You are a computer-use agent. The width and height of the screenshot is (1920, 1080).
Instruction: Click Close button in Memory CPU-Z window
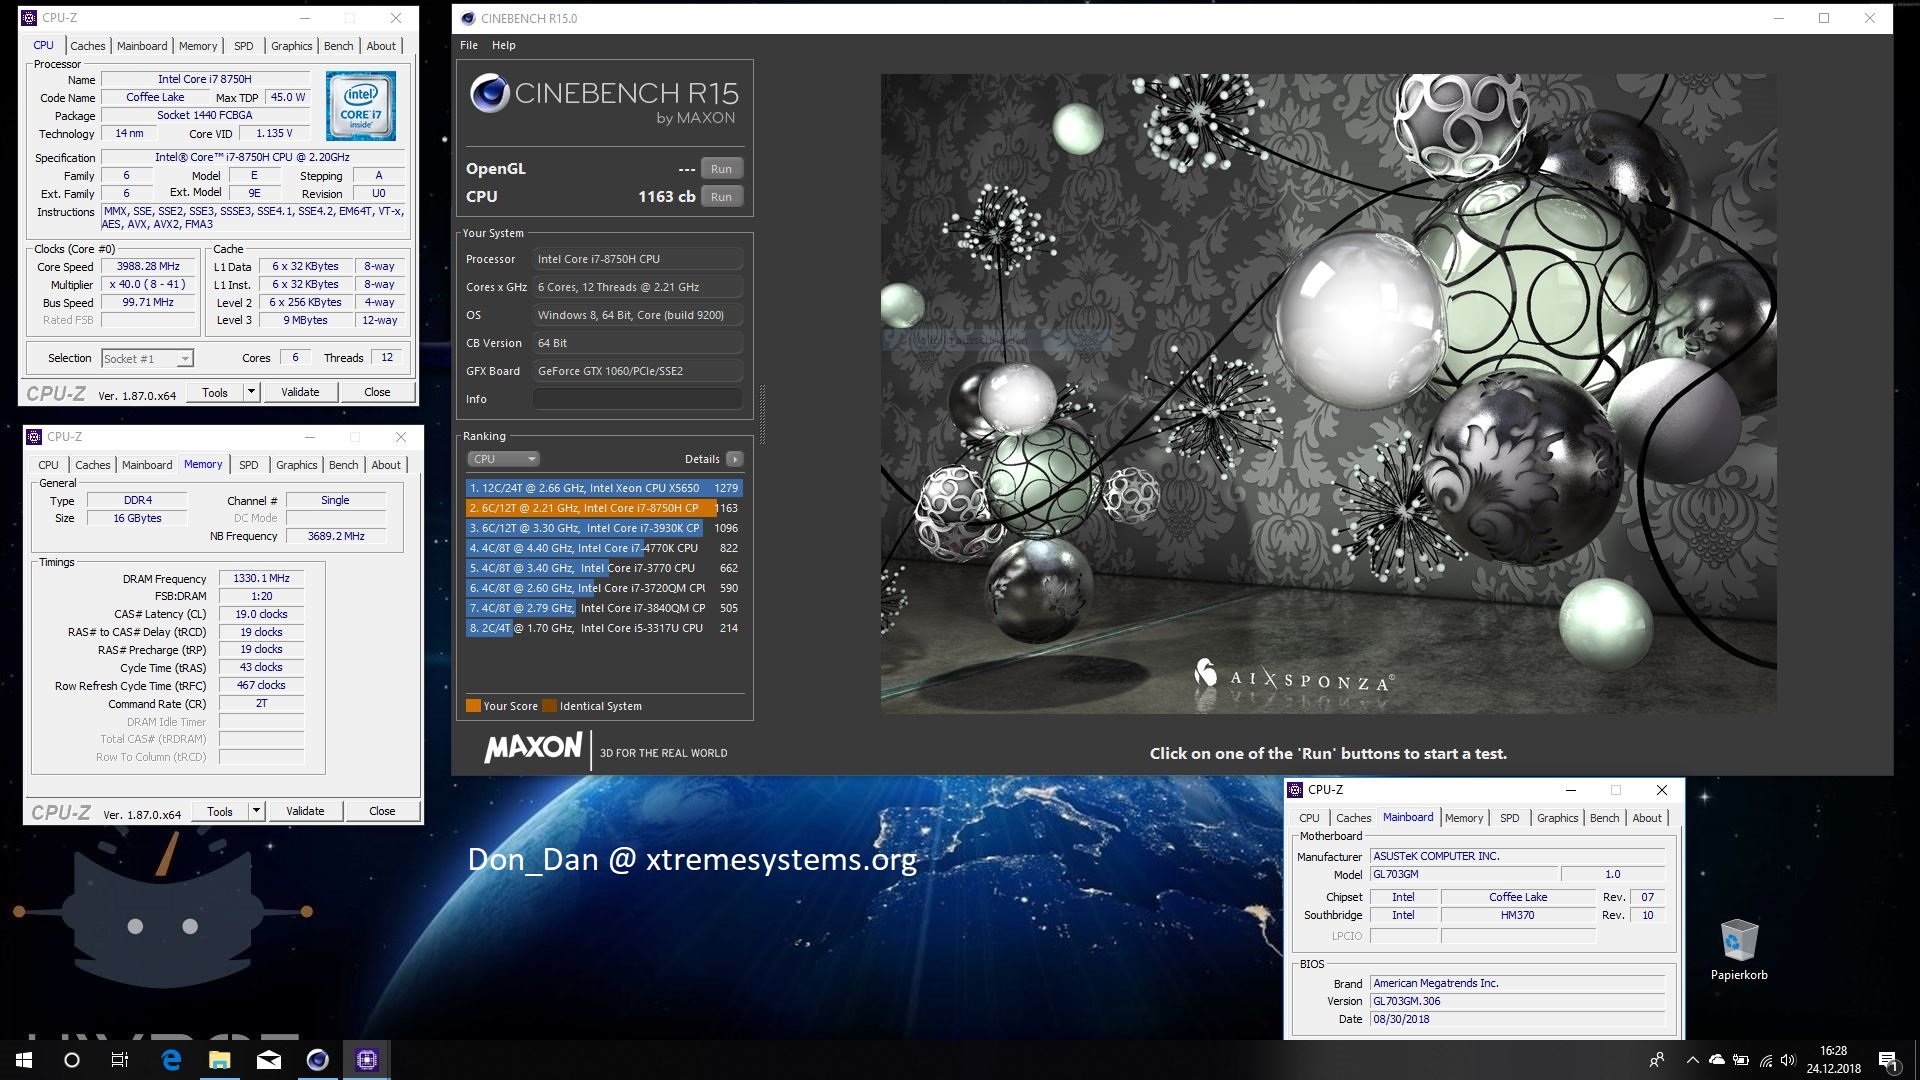coord(382,811)
